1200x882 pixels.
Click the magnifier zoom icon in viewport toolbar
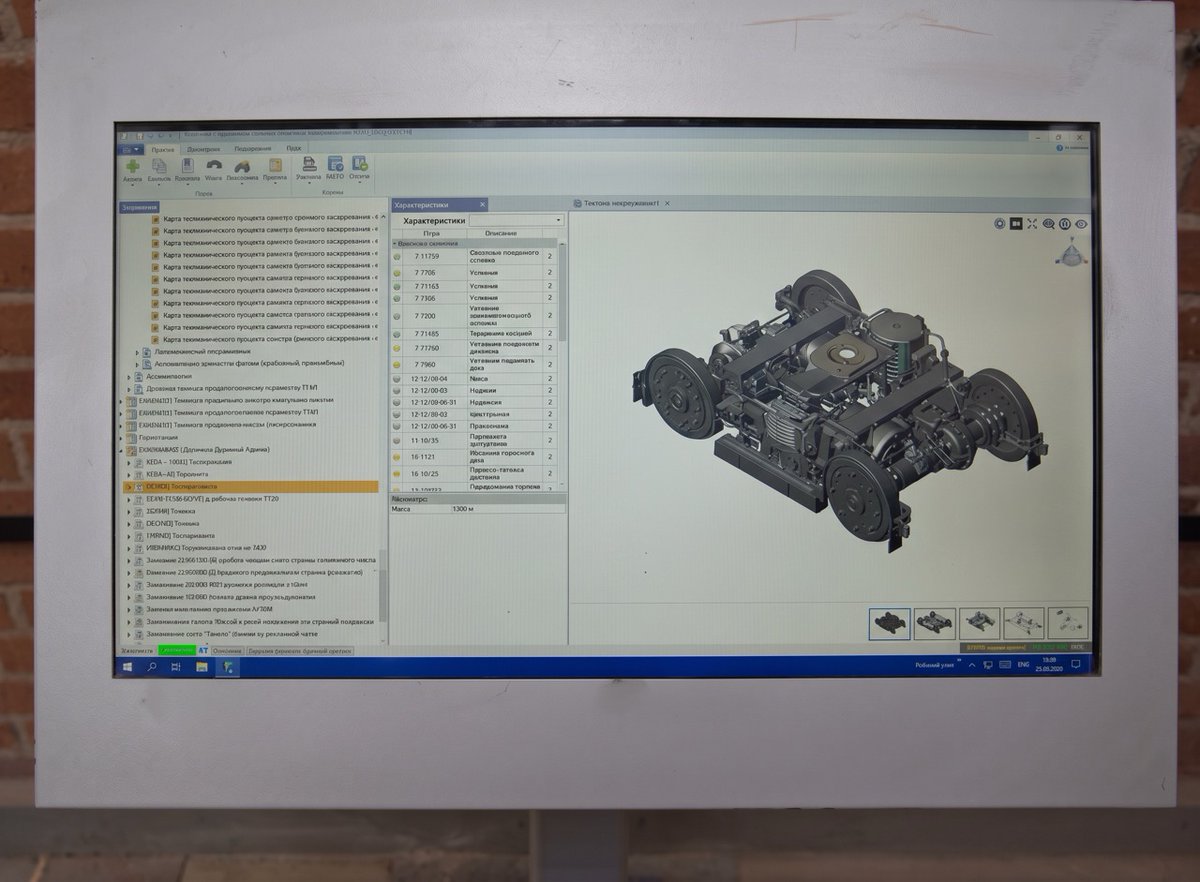click(1049, 224)
